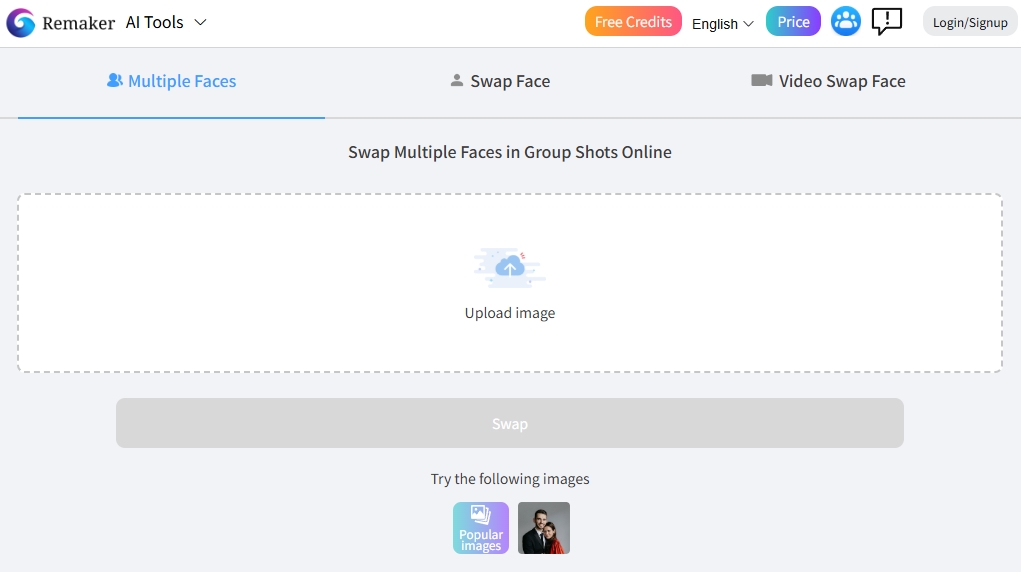This screenshot has height=572, width=1021.
Task: Click the Try the following images text
Action: click(x=510, y=479)
